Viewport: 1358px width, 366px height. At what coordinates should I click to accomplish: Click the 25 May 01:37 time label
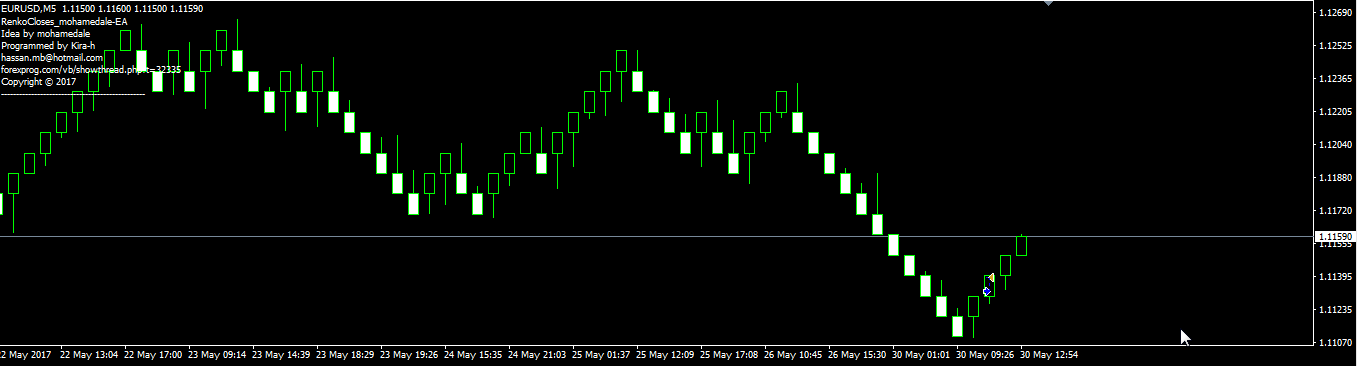pos(605,354)
